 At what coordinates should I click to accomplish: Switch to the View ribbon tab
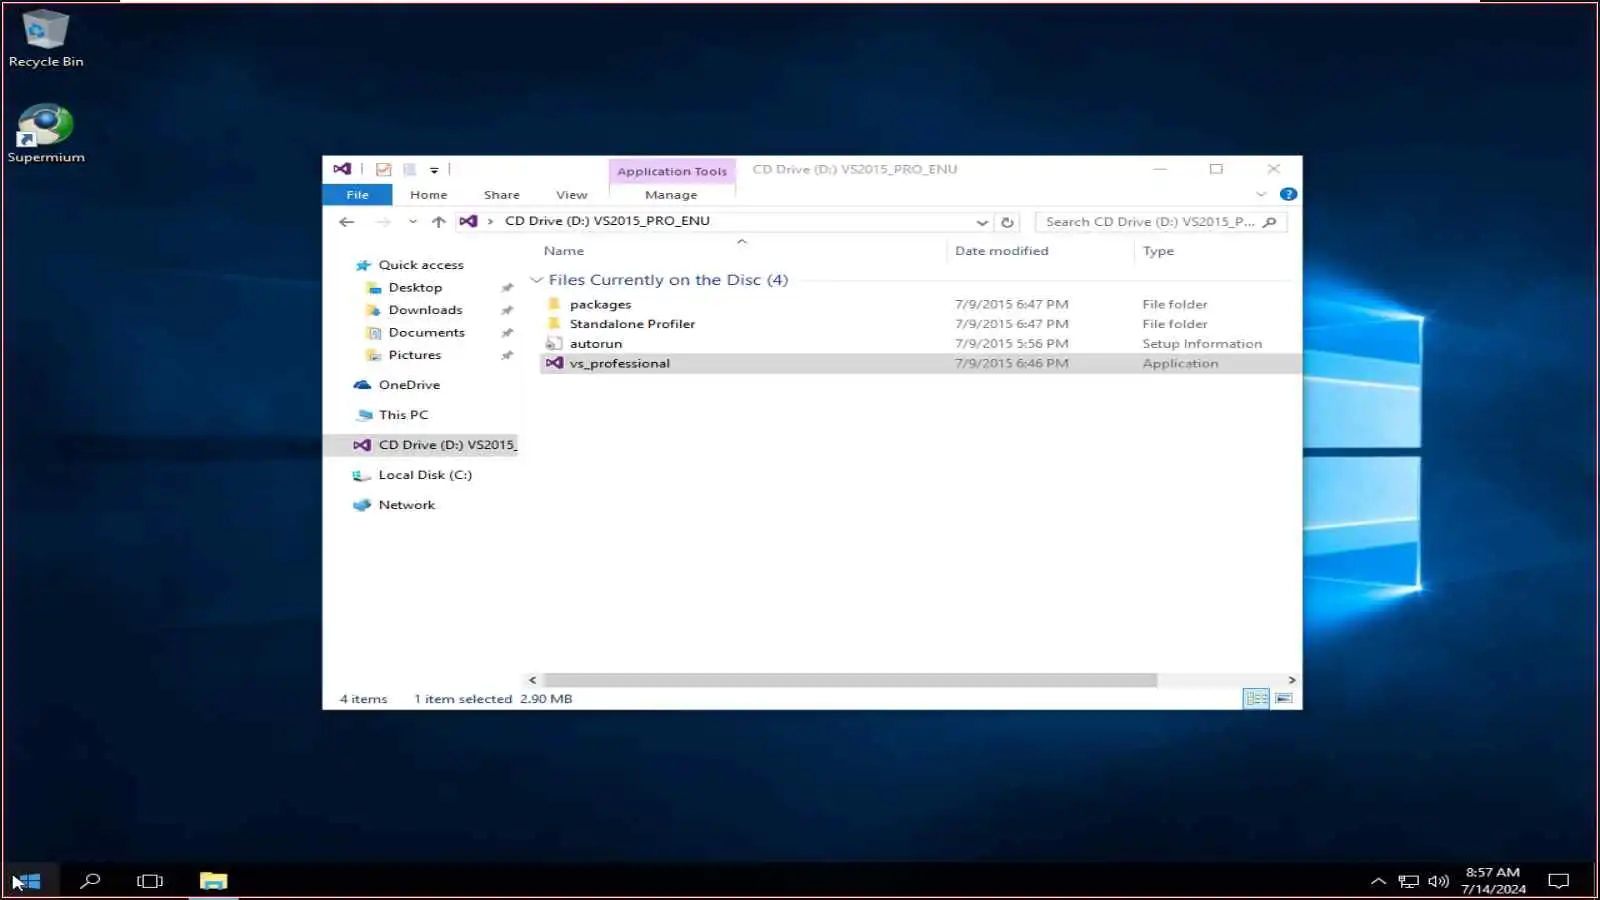(x=571, y=195)
